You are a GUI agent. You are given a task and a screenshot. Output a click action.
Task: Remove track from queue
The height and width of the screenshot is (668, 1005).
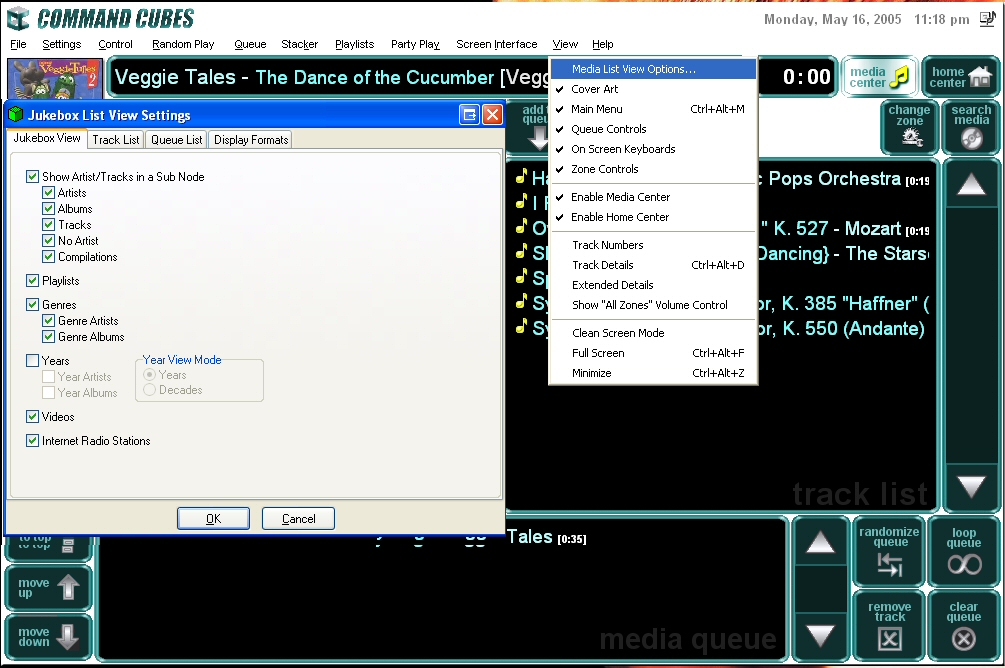889,624
